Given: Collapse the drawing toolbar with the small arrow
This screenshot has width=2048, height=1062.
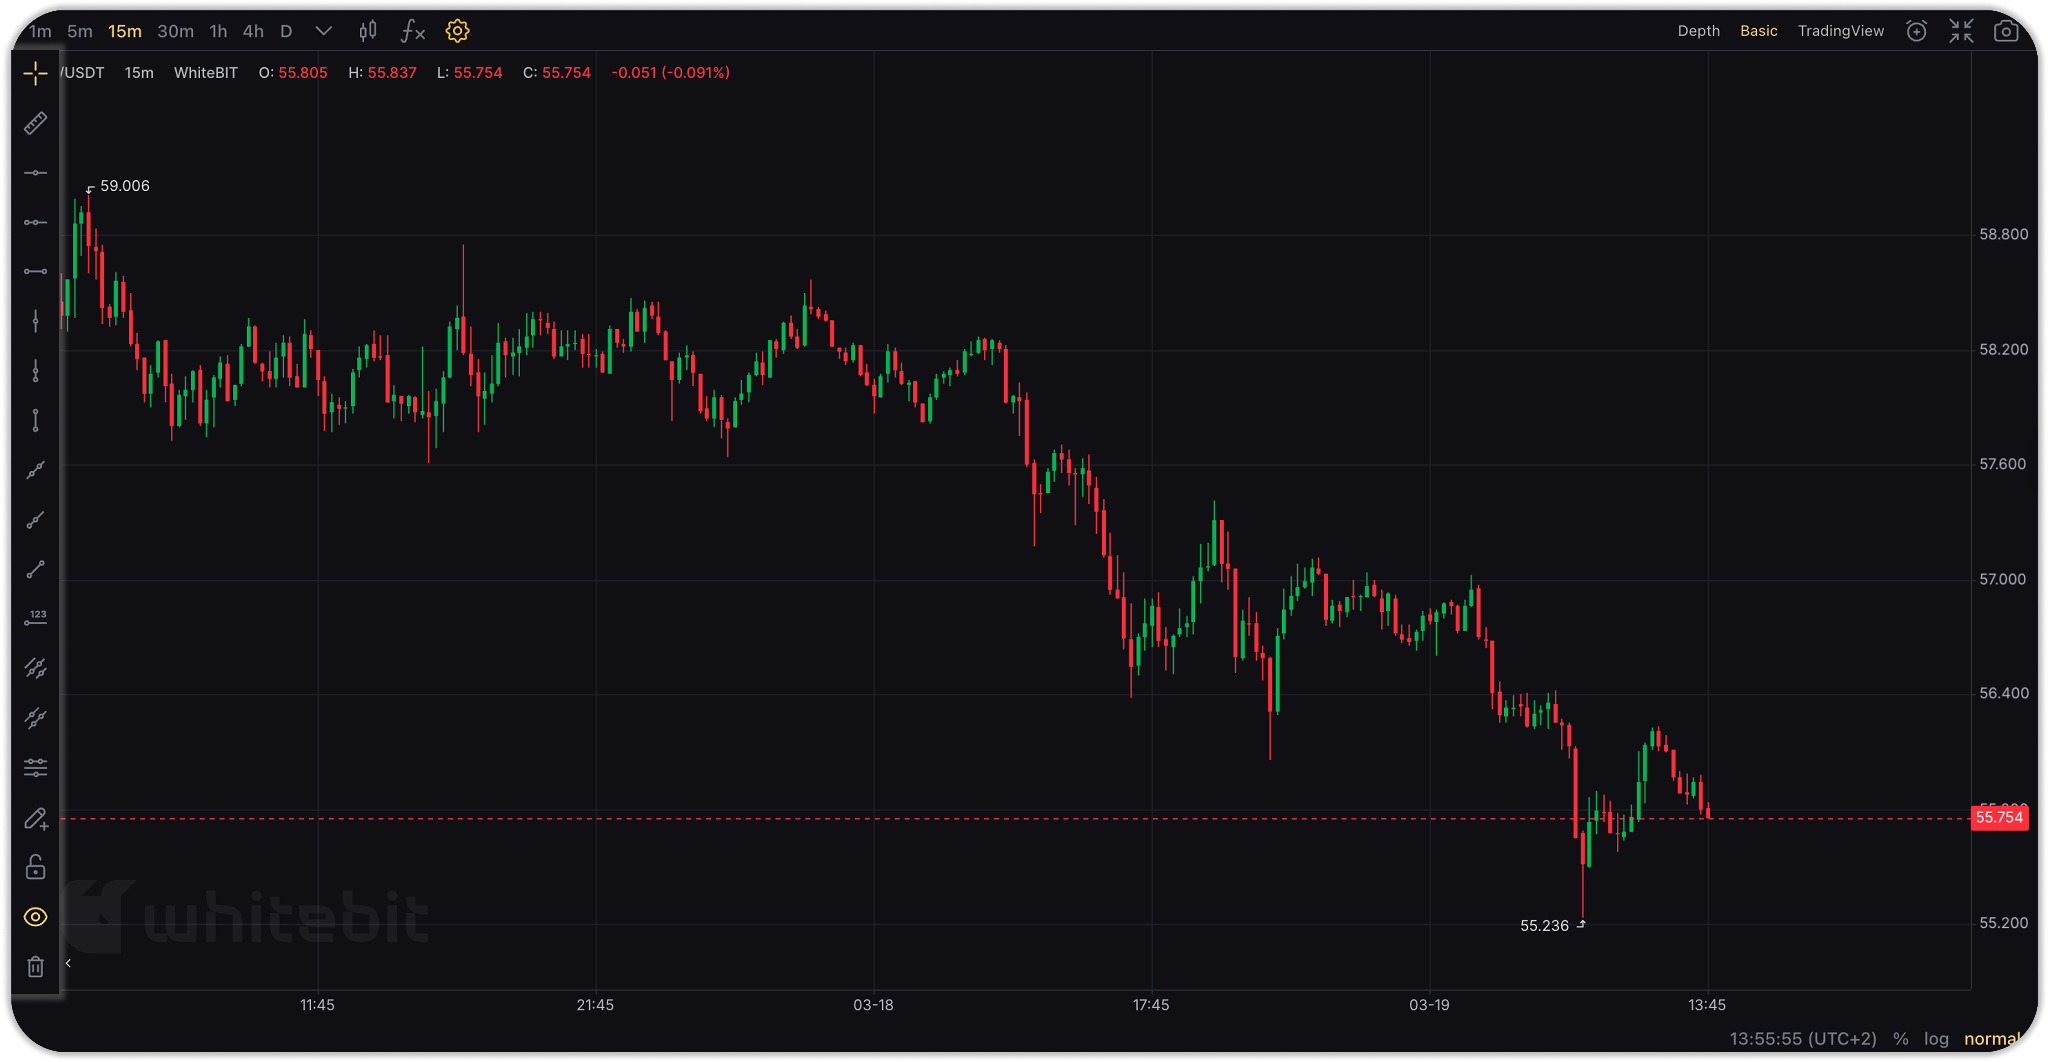Looking at the screenshot, I should [68, 963].
